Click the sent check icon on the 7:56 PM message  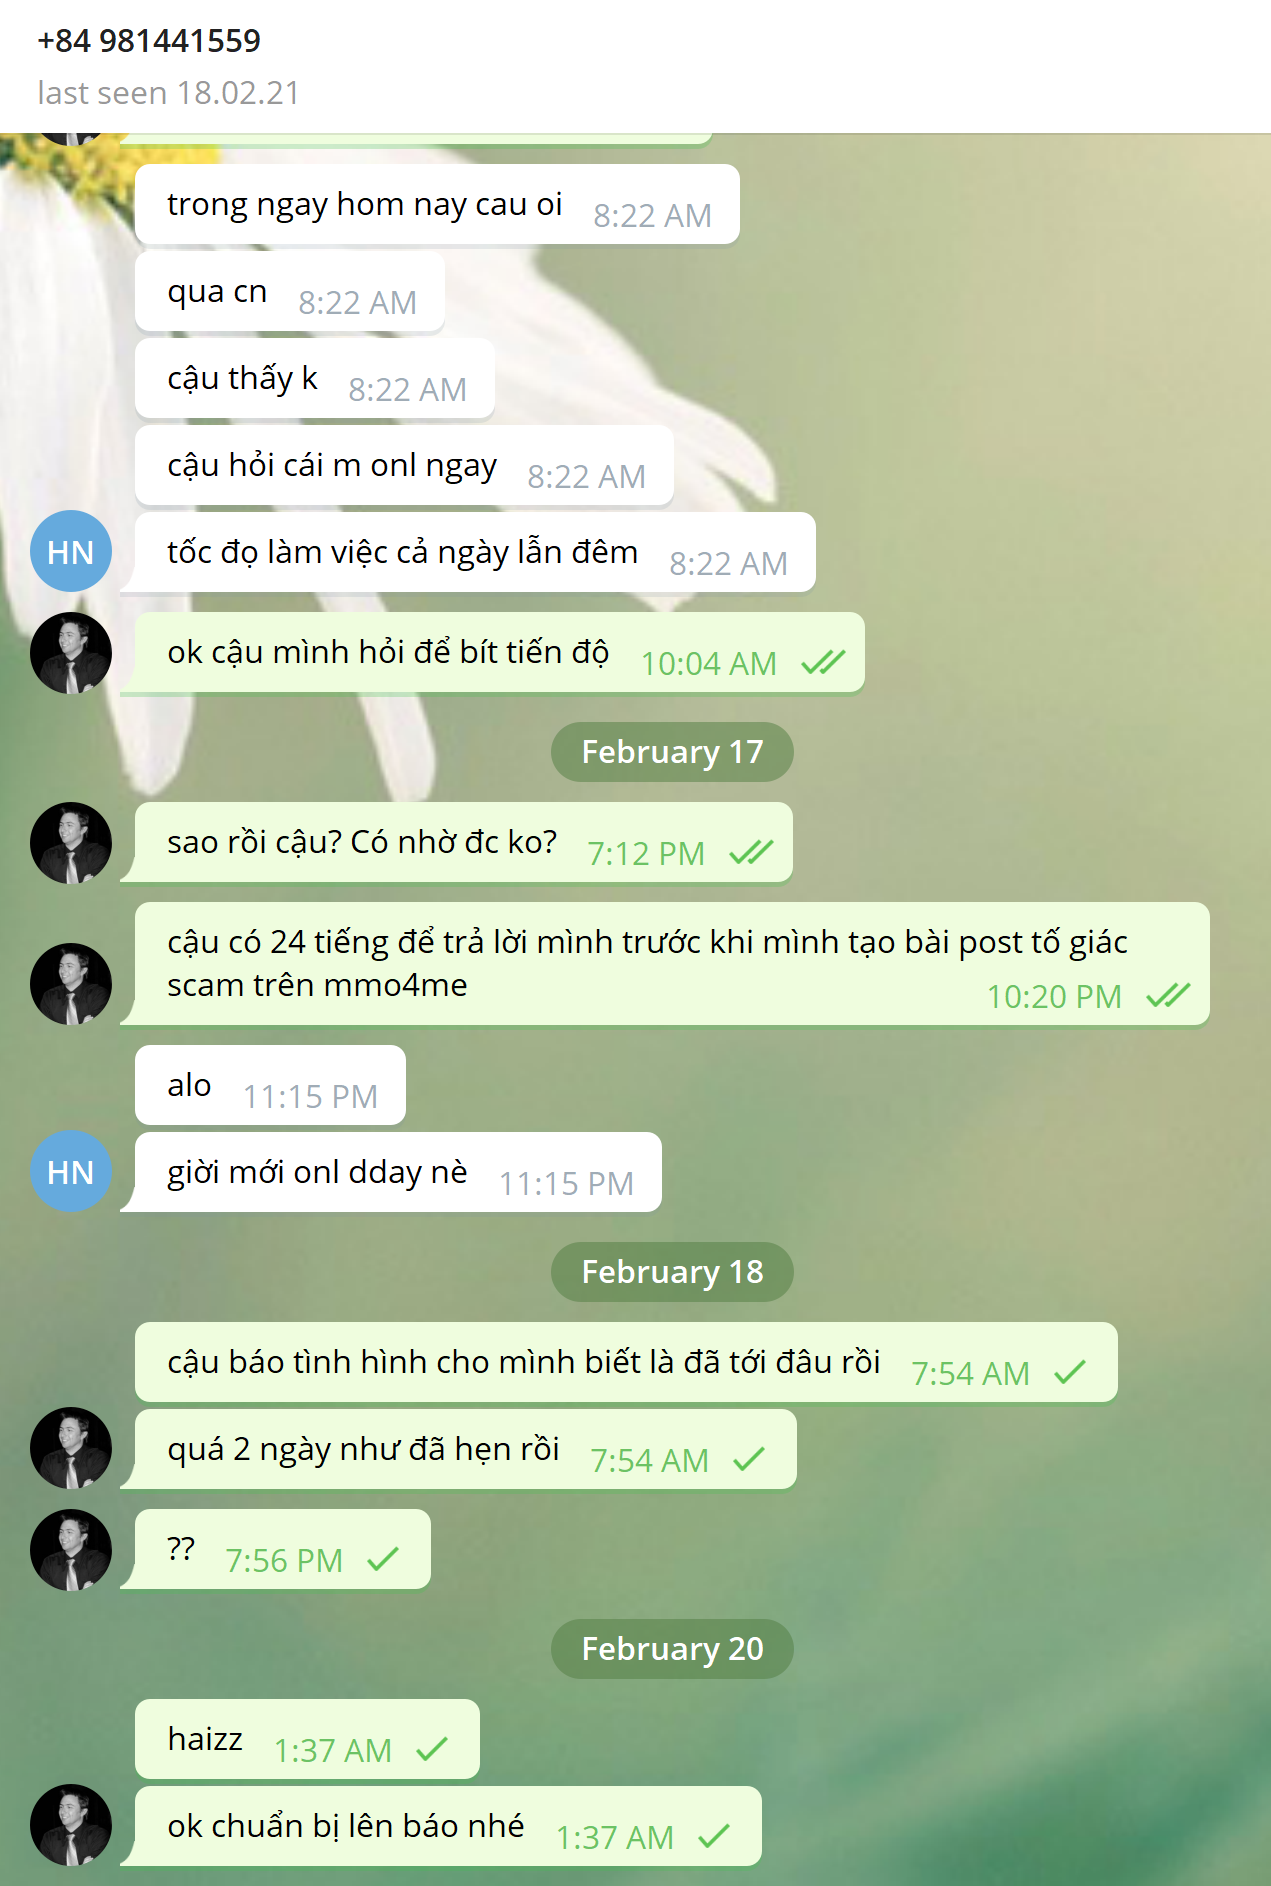pyautogui.click(x=383, y=1559)
